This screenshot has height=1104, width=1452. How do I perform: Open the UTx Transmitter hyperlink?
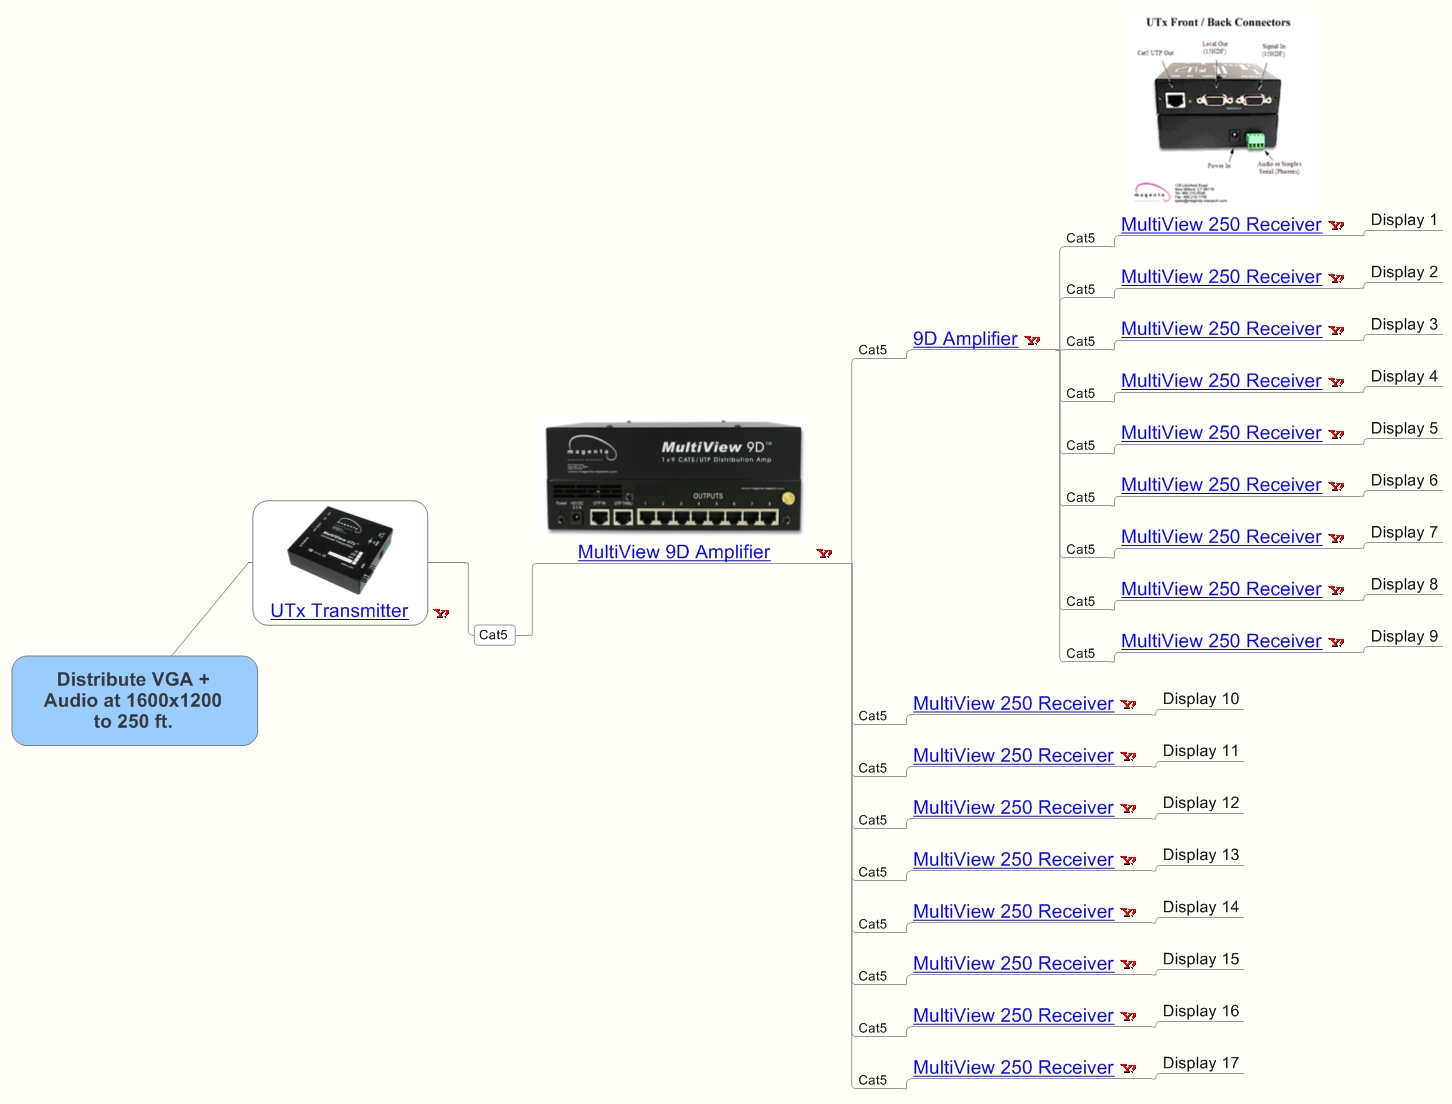(x=340, y=610)
